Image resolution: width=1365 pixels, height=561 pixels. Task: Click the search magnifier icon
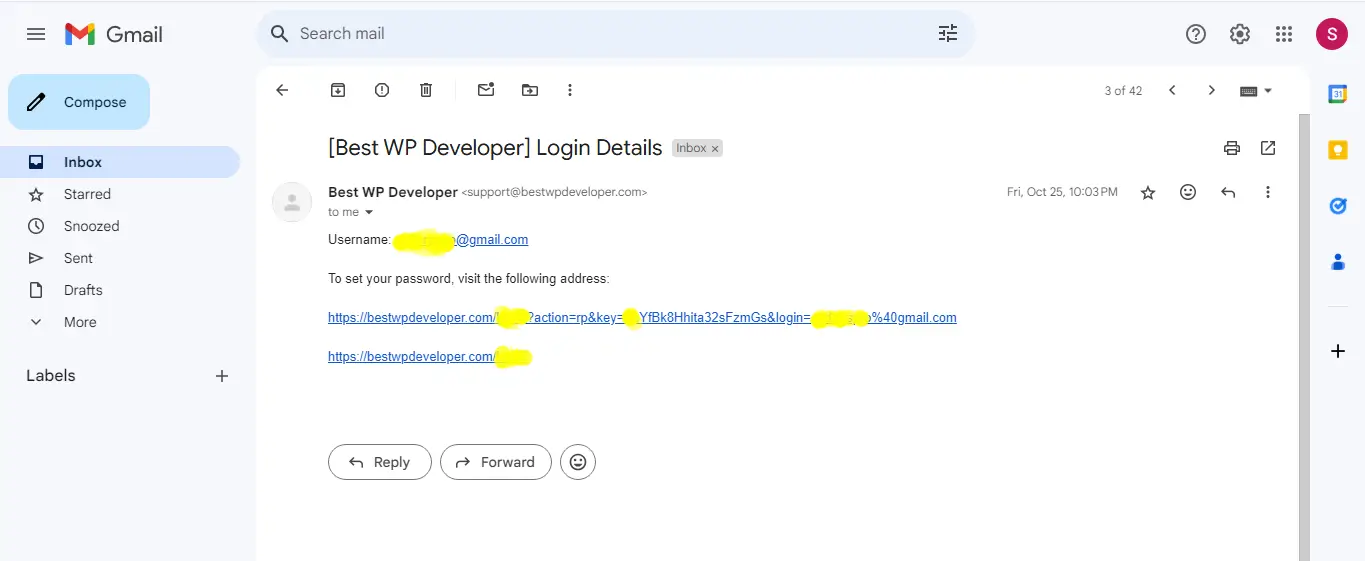pyautogui.click(x=280, y=34)
